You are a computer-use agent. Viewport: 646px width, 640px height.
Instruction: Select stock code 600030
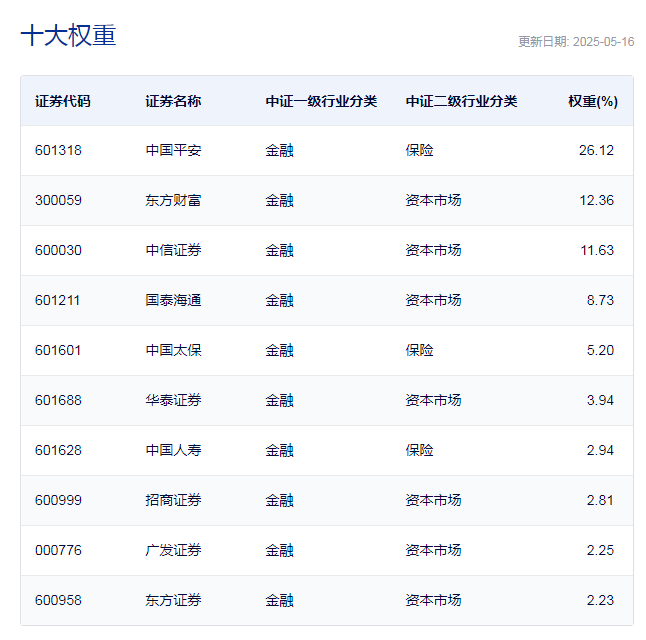[58, 250]
